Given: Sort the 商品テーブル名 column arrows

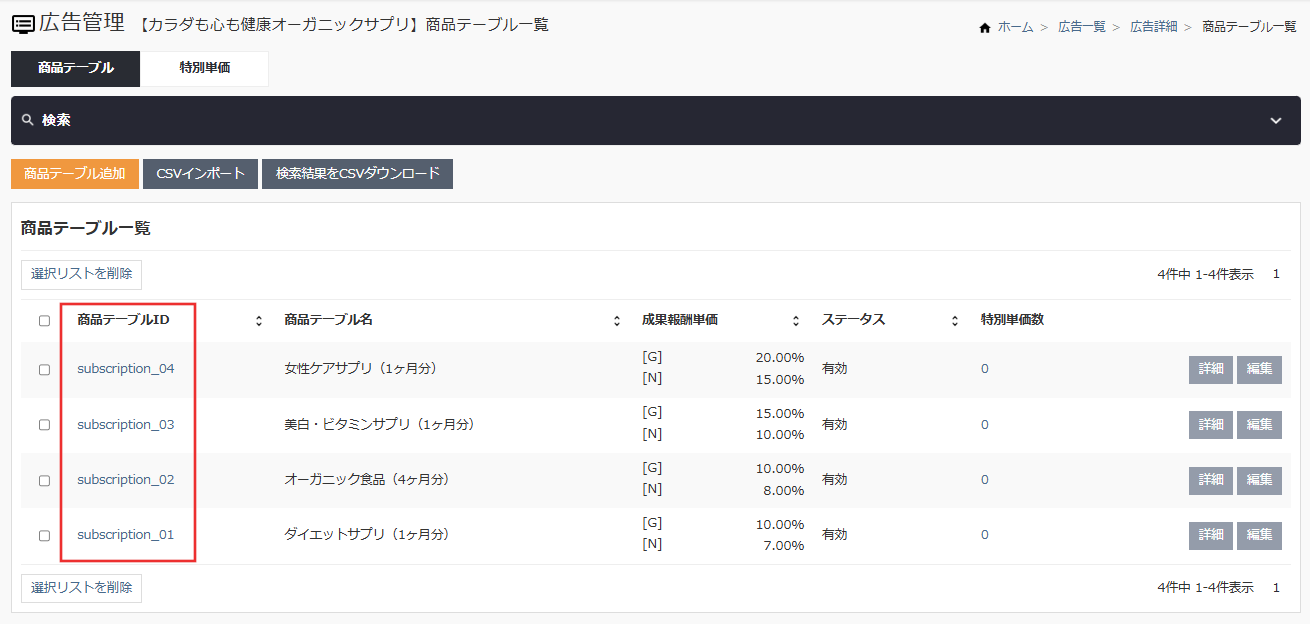Looking at the screenshot, I should click(616, 320).
